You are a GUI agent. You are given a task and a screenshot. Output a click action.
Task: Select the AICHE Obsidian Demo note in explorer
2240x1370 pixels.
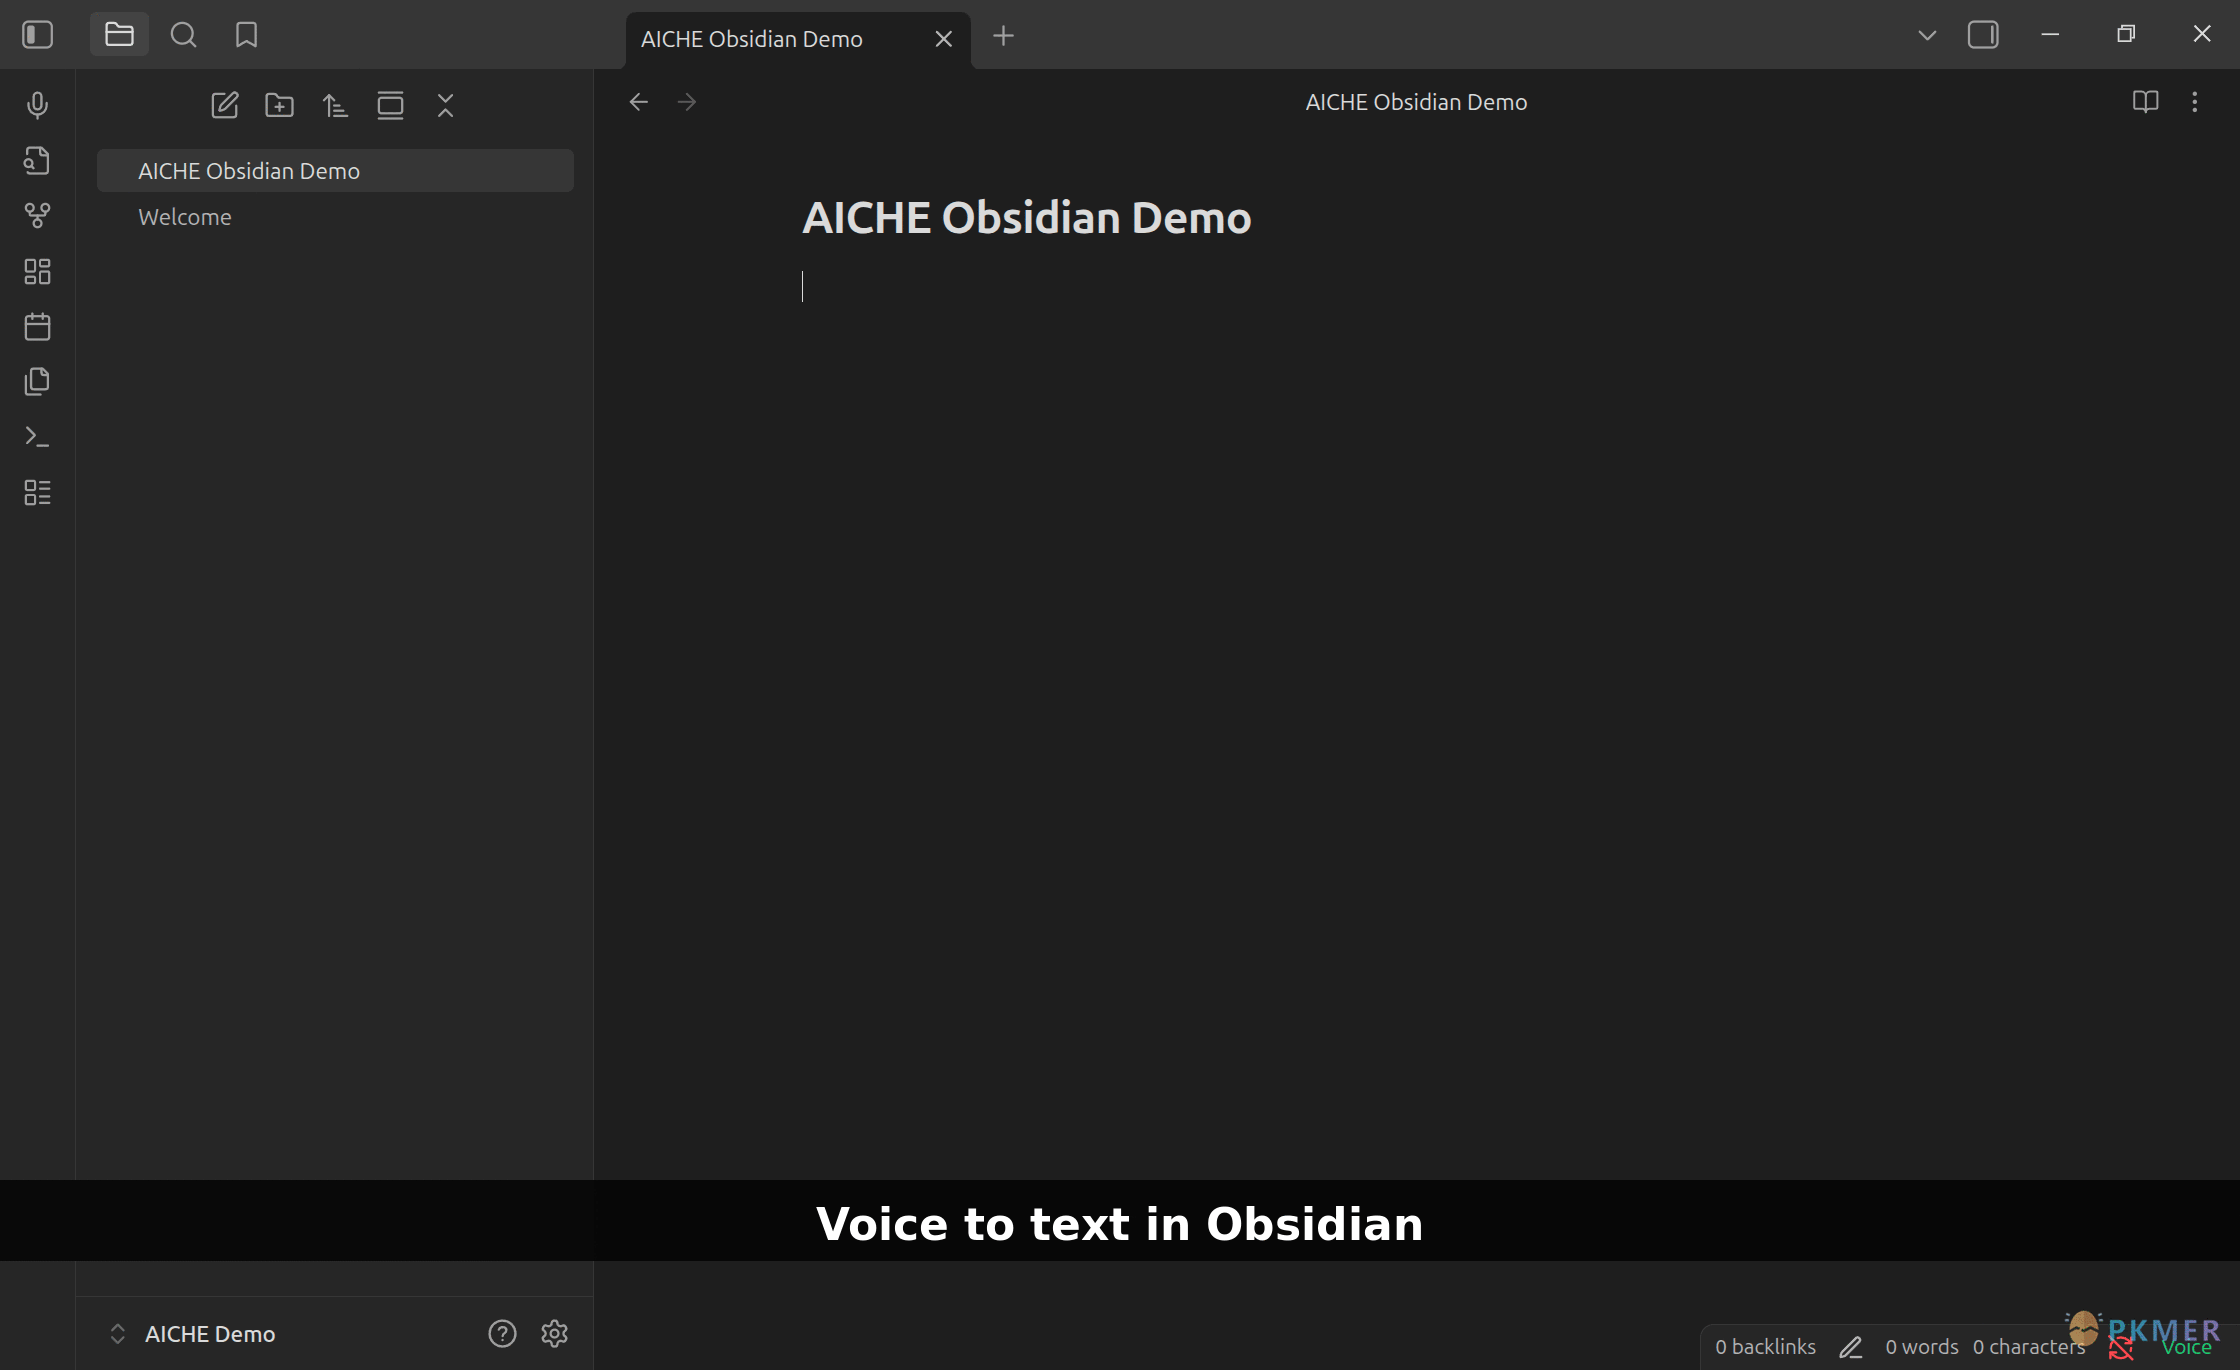coord(335,171)
